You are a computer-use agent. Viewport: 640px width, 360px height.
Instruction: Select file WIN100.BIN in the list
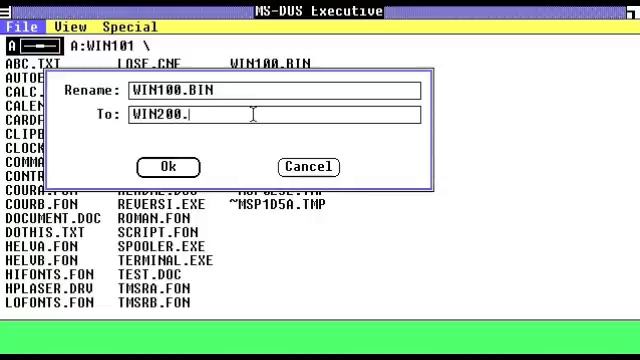pos(270,64)
